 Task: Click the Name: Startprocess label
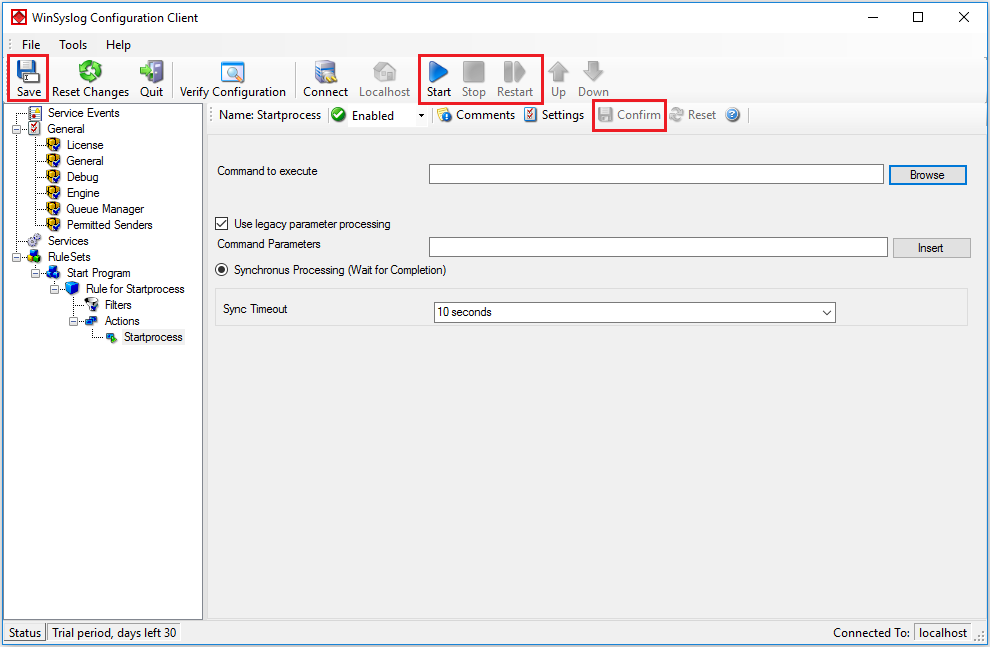click(x=270, y=115)
